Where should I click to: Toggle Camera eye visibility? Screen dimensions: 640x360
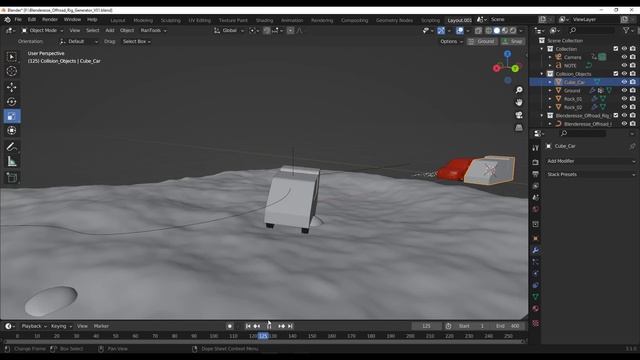pos(624,57)
